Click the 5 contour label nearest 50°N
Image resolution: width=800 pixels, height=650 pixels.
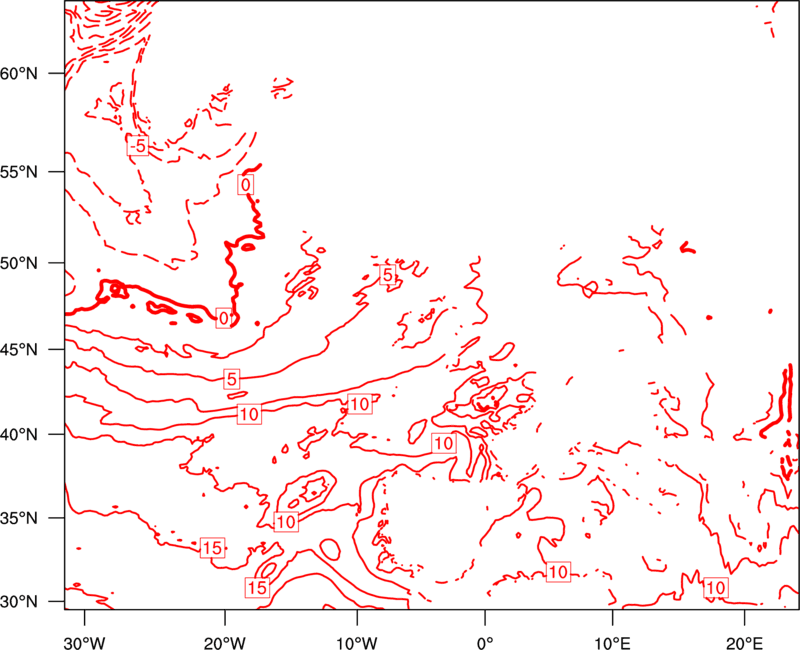pyautogui.click(x=388, y=276)
